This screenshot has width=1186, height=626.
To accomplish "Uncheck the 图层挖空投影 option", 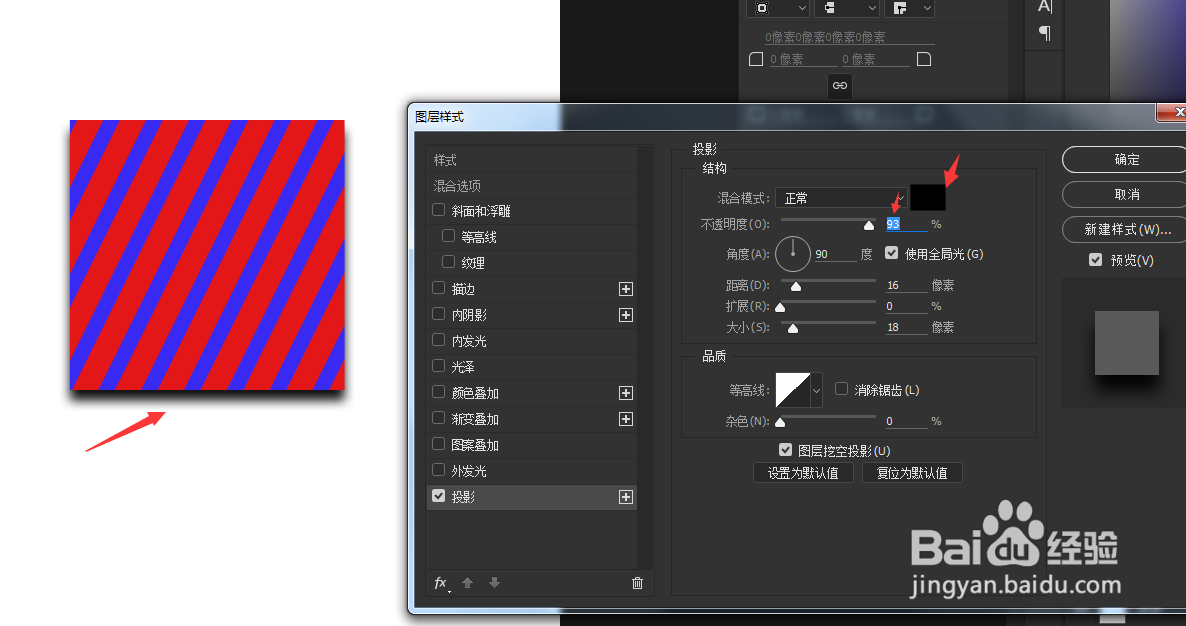I will coord(785,450).
